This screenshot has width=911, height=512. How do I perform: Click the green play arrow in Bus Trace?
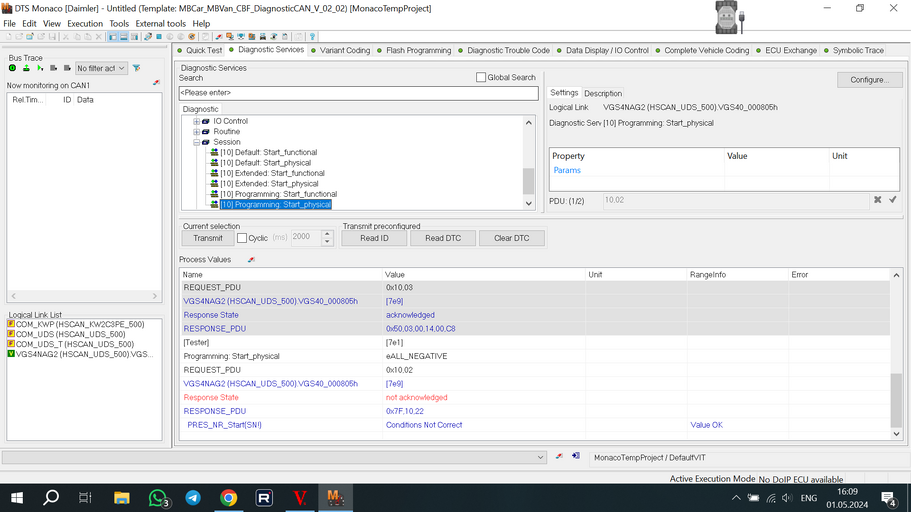tap(40, 68)
